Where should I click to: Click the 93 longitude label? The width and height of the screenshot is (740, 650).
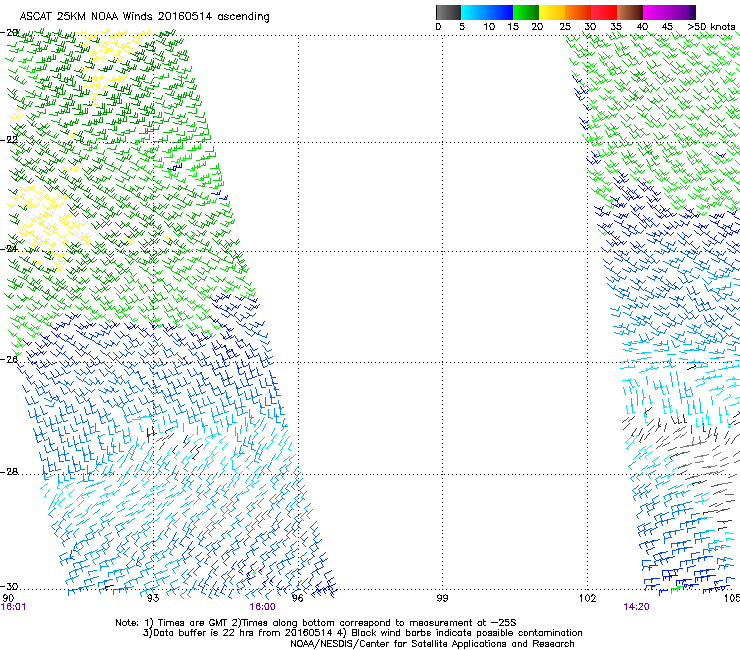152,598
